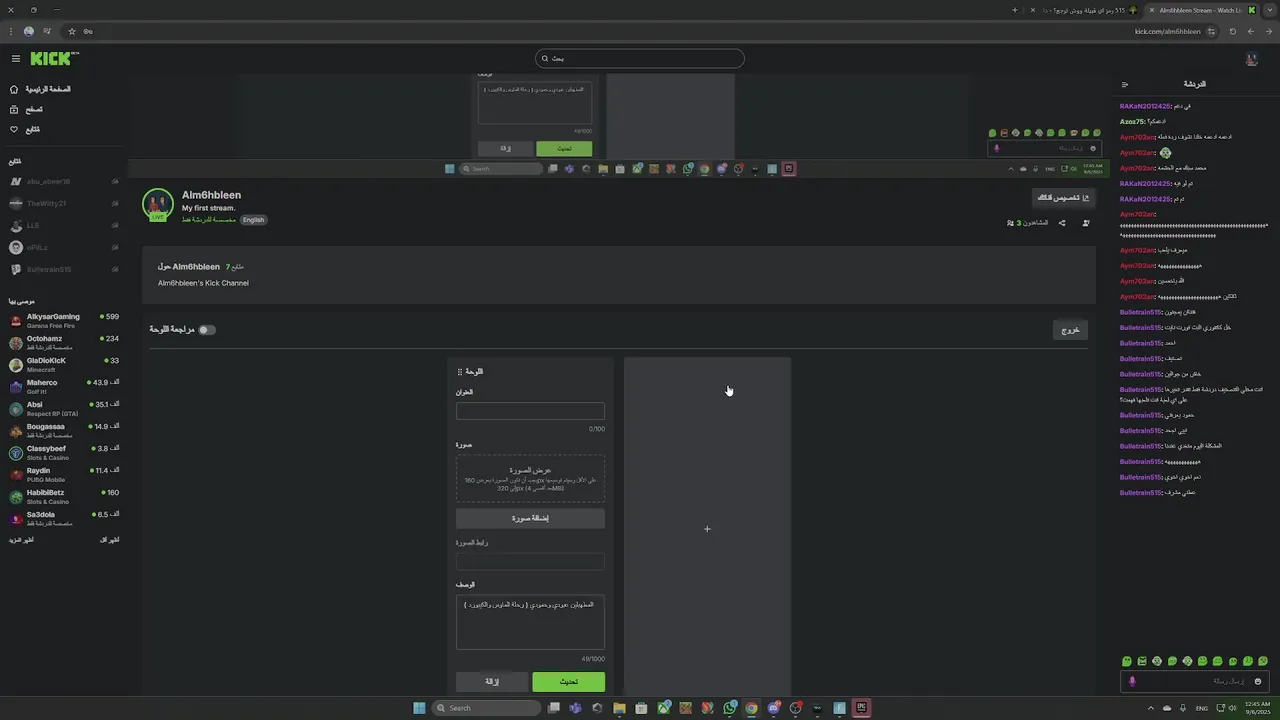Open Chrome three-dot menu
The width and height of the screenshot is (1280, 720).
pyautogui.click(x=11, y=31)
